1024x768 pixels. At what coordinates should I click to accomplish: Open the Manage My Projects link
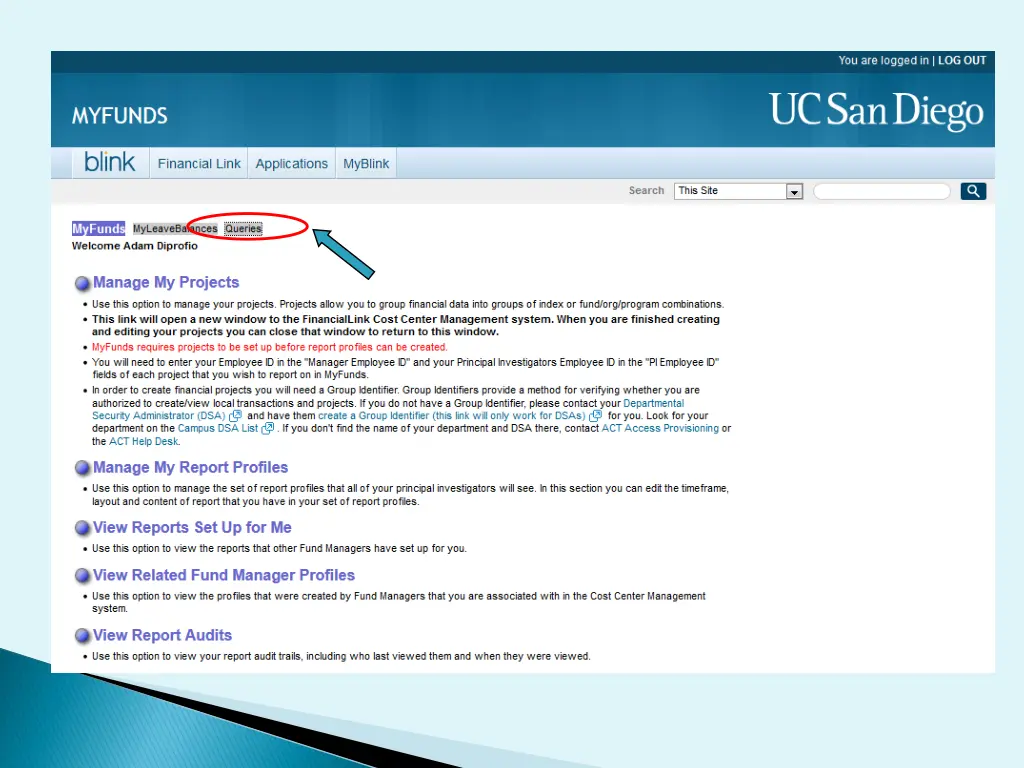click(166, 282)
